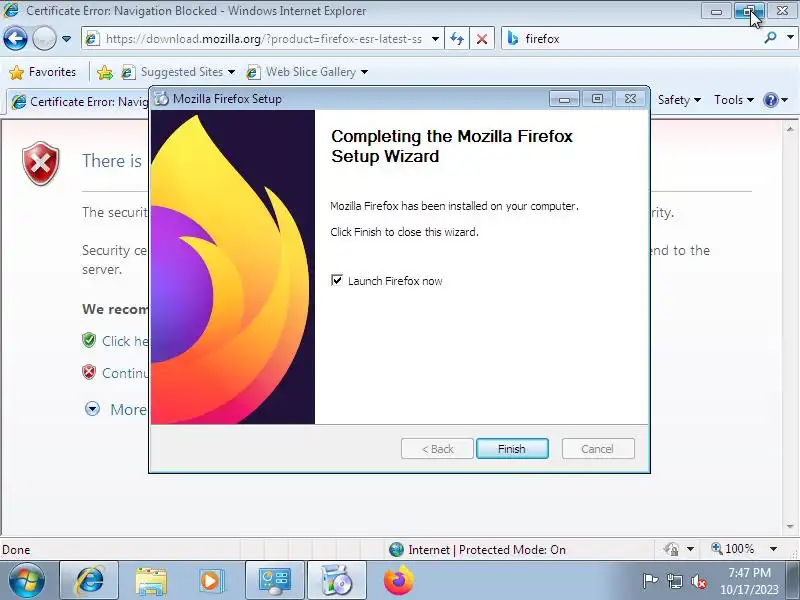Open Web Slice Gallery link
This screenshot has width=800, height=600.
[311, 72]
